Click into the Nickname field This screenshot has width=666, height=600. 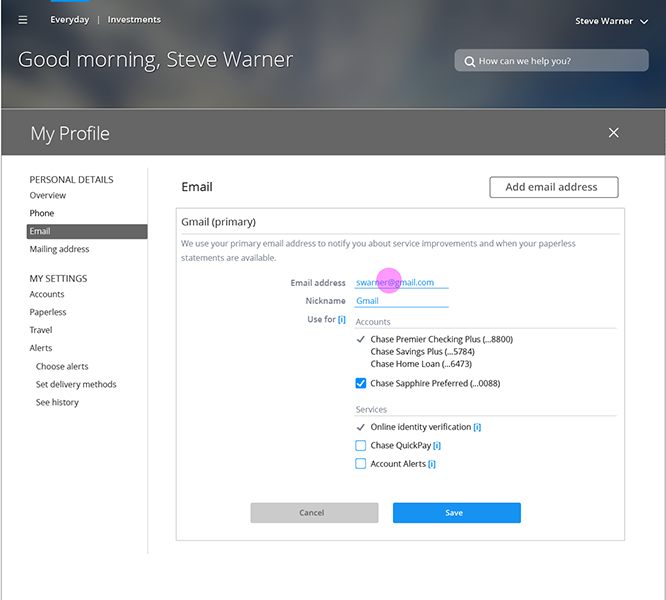pos(401,301)
